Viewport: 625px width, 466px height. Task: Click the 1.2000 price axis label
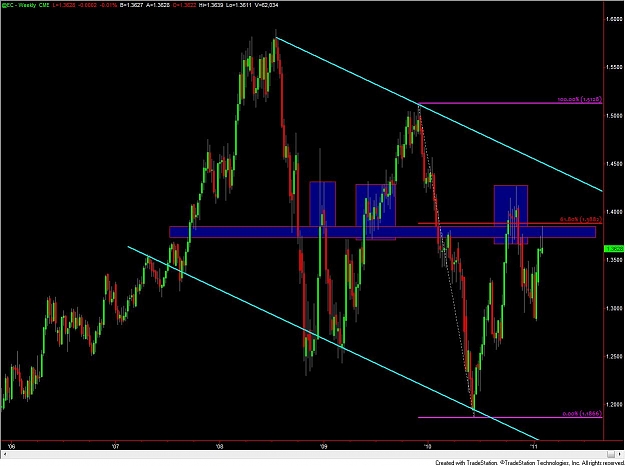tap(614, 404)
